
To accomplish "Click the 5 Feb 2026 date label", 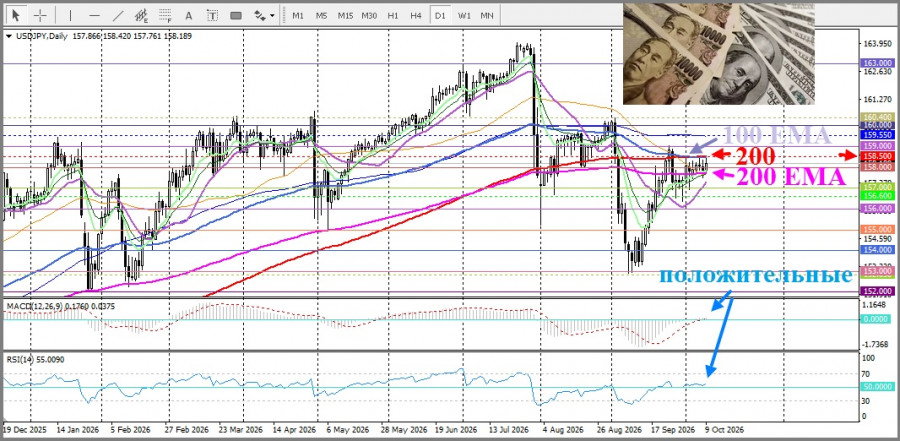I will [x=130, y=429].
